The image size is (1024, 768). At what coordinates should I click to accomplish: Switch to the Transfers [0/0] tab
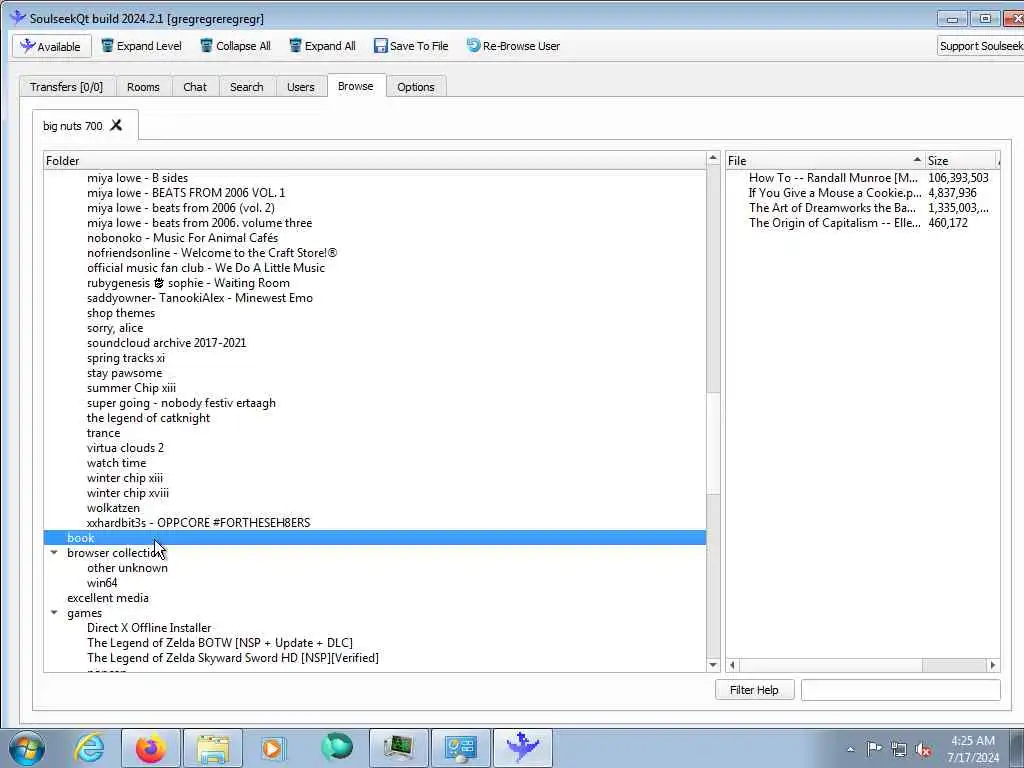click(x=67, y=87)
